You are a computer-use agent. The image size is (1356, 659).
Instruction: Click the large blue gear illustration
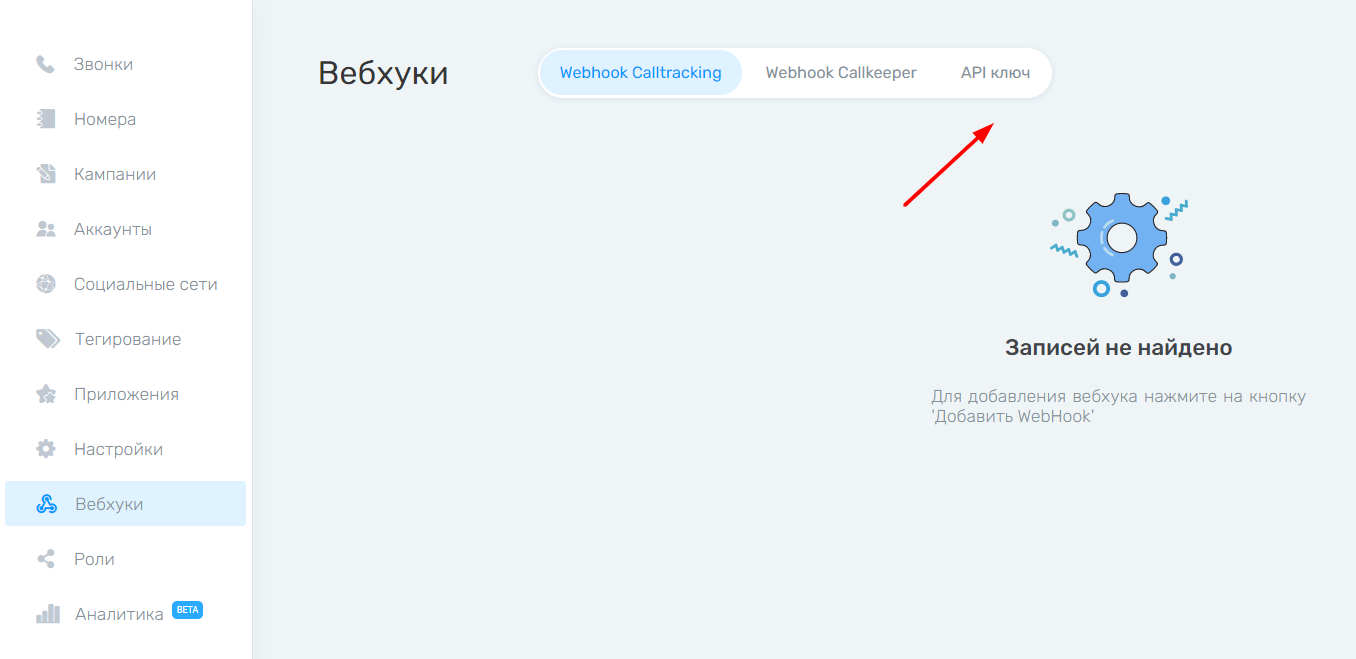point(1120,240)
